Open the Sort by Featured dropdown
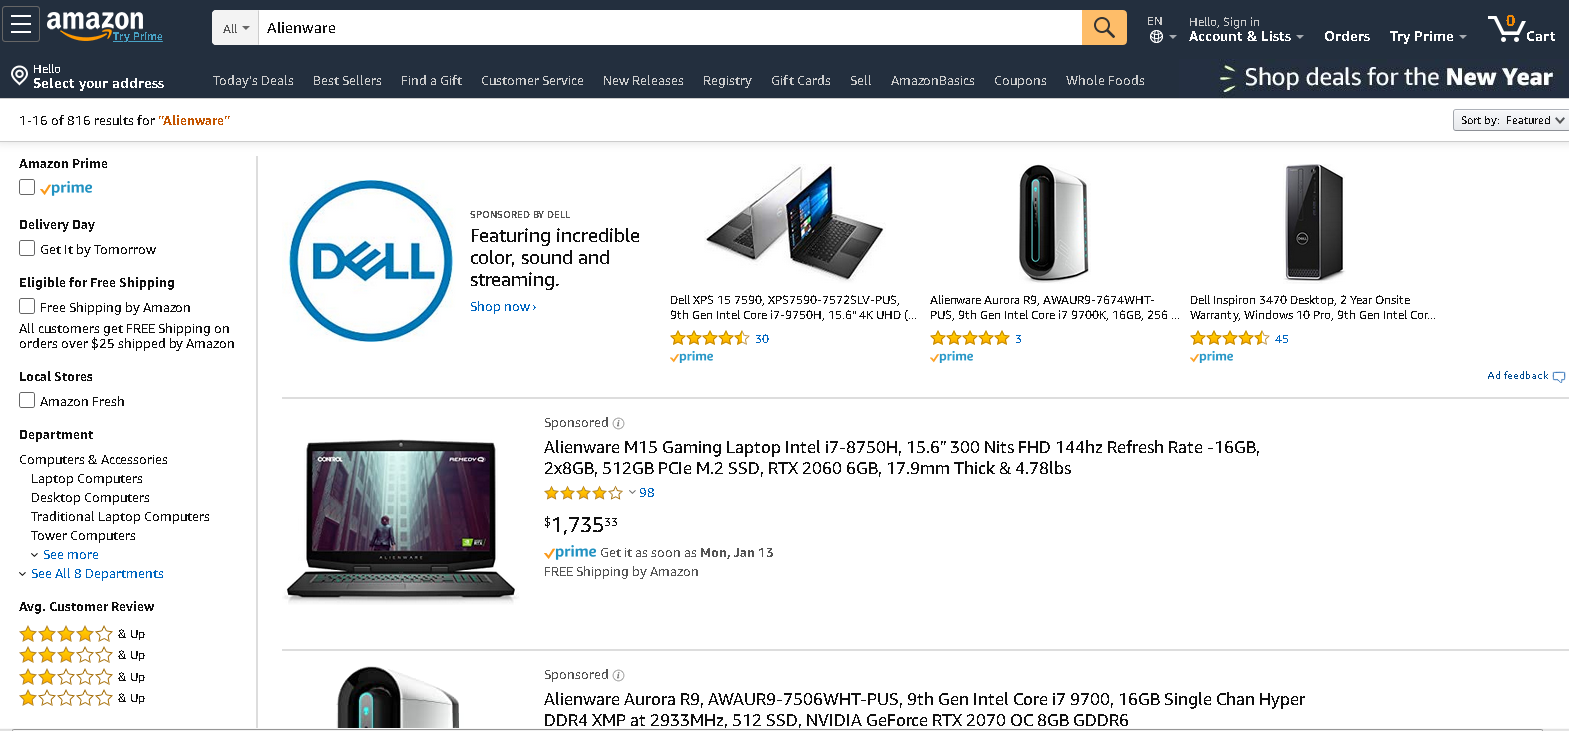This screenshot has height=731, width=1569. point(1510,120)
